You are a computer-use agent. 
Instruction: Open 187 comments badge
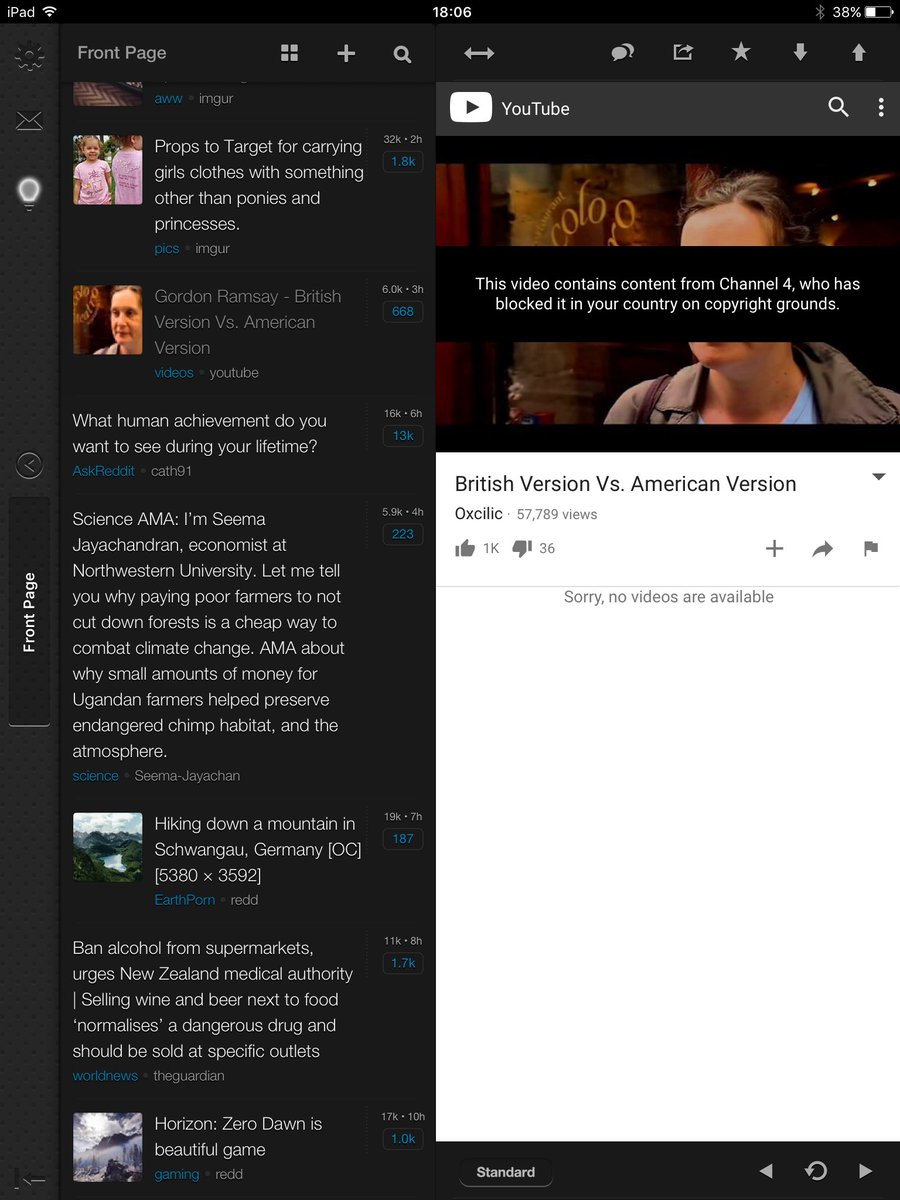(403, 838)
